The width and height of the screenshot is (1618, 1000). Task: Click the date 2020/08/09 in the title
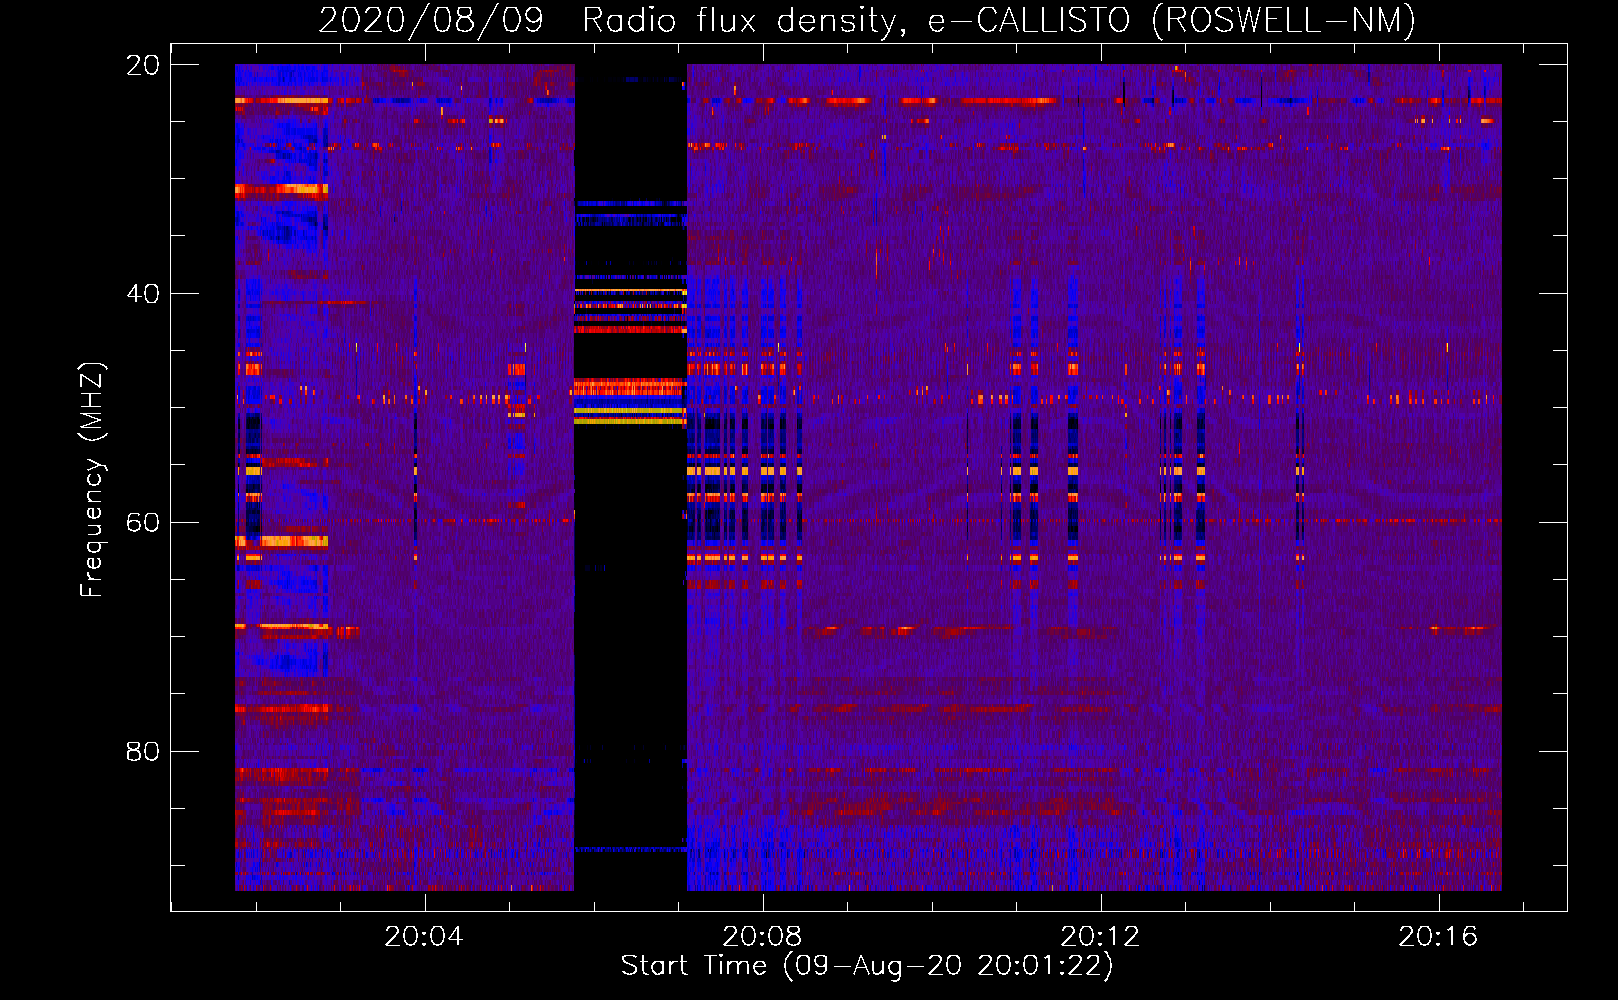(431, 20)
